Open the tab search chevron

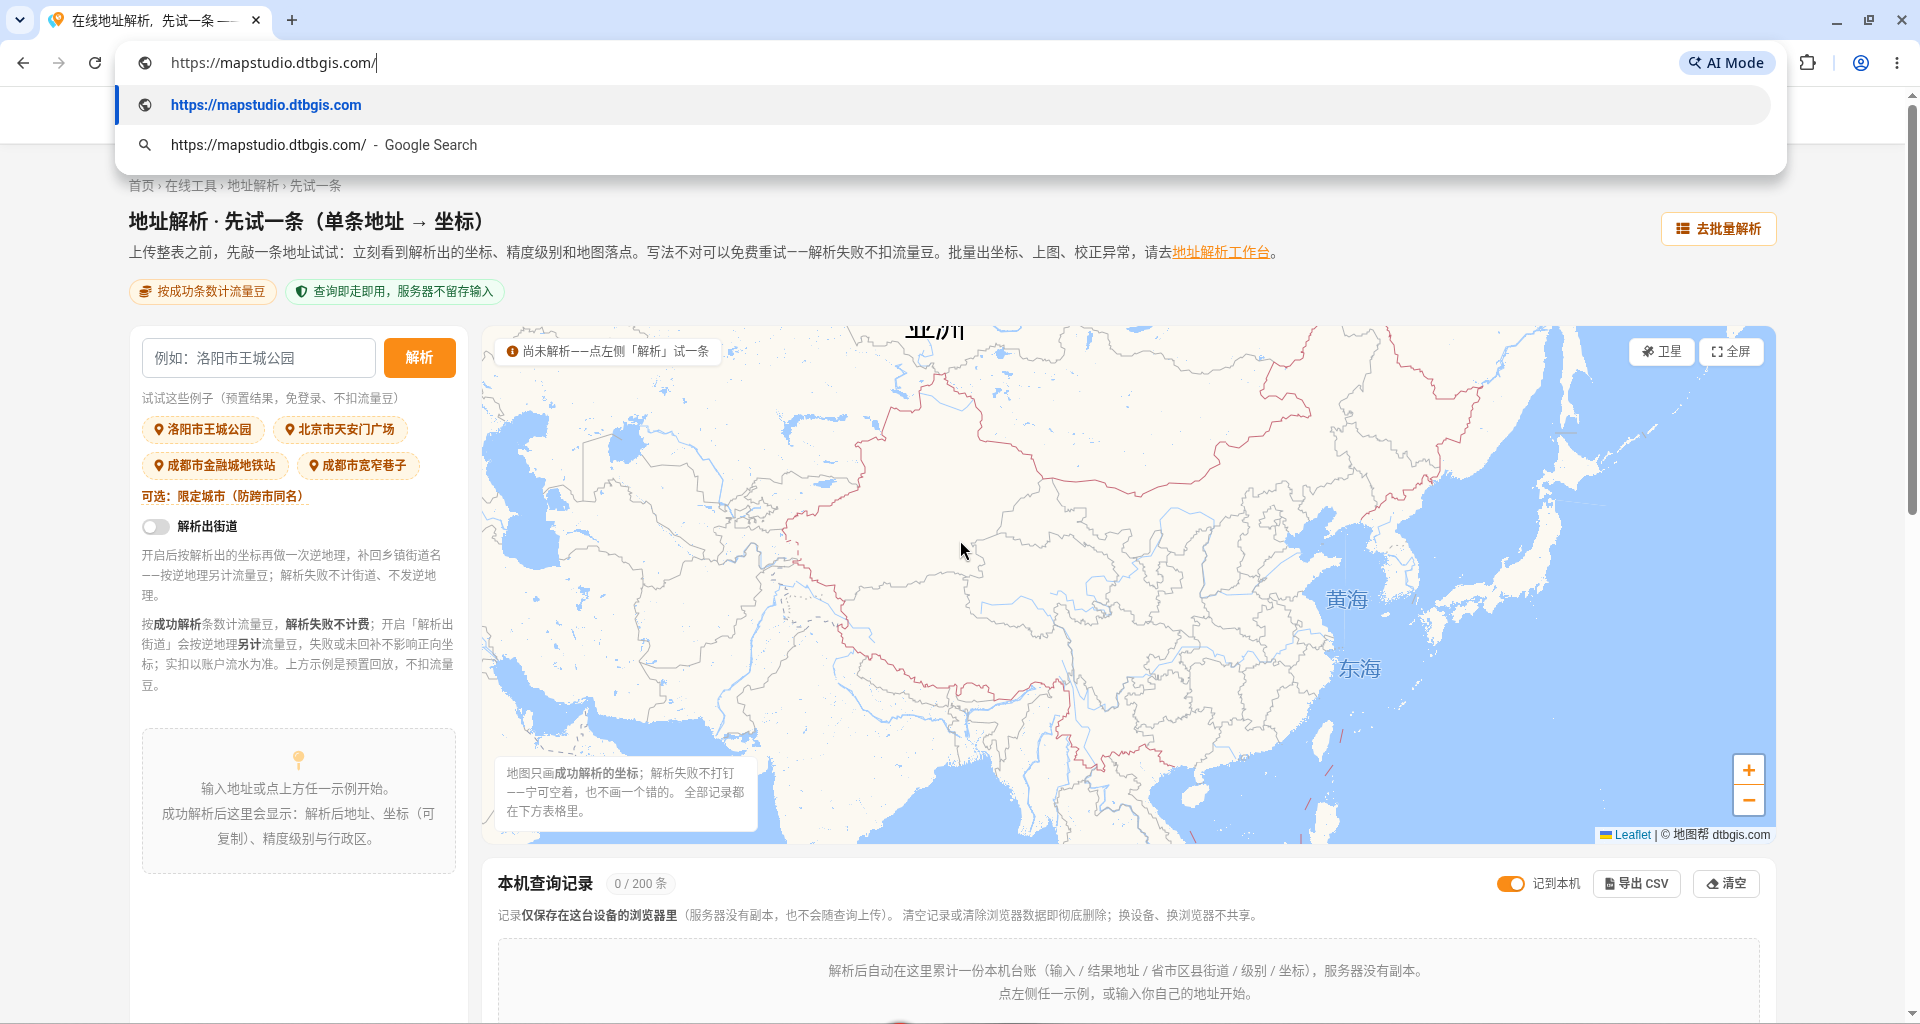[x=20, y=20]
